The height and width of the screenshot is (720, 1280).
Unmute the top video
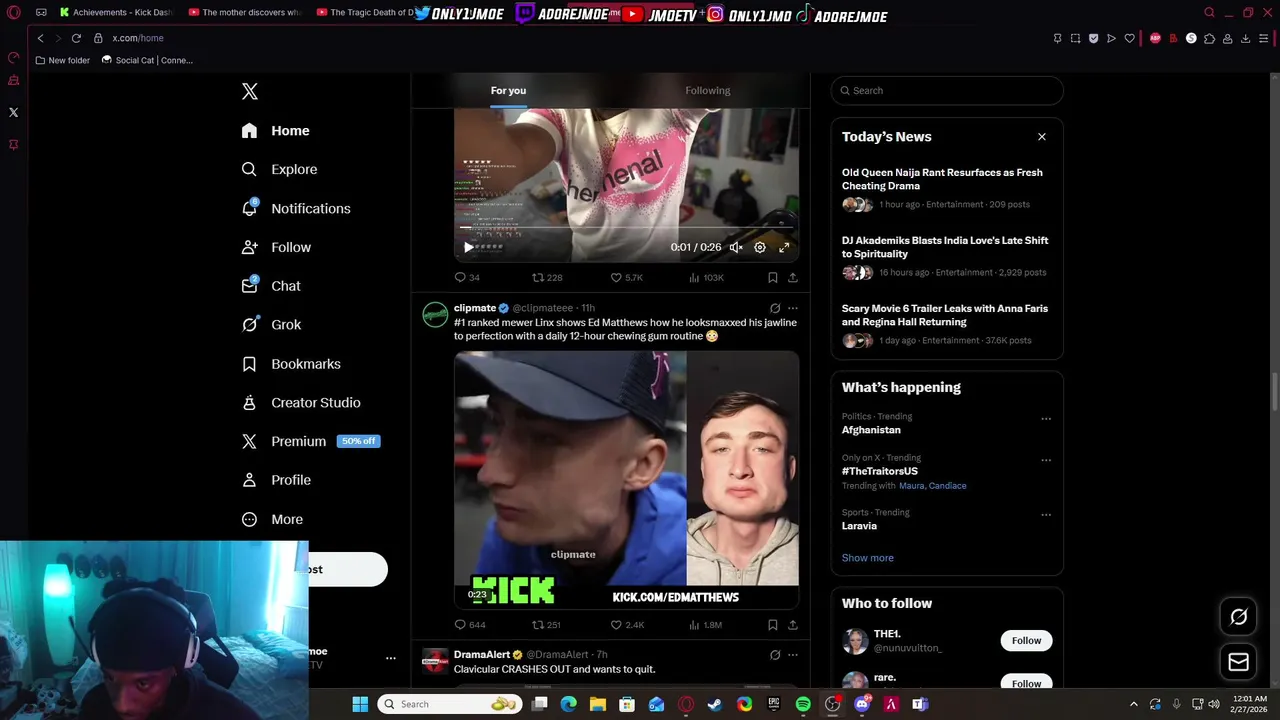736,247
